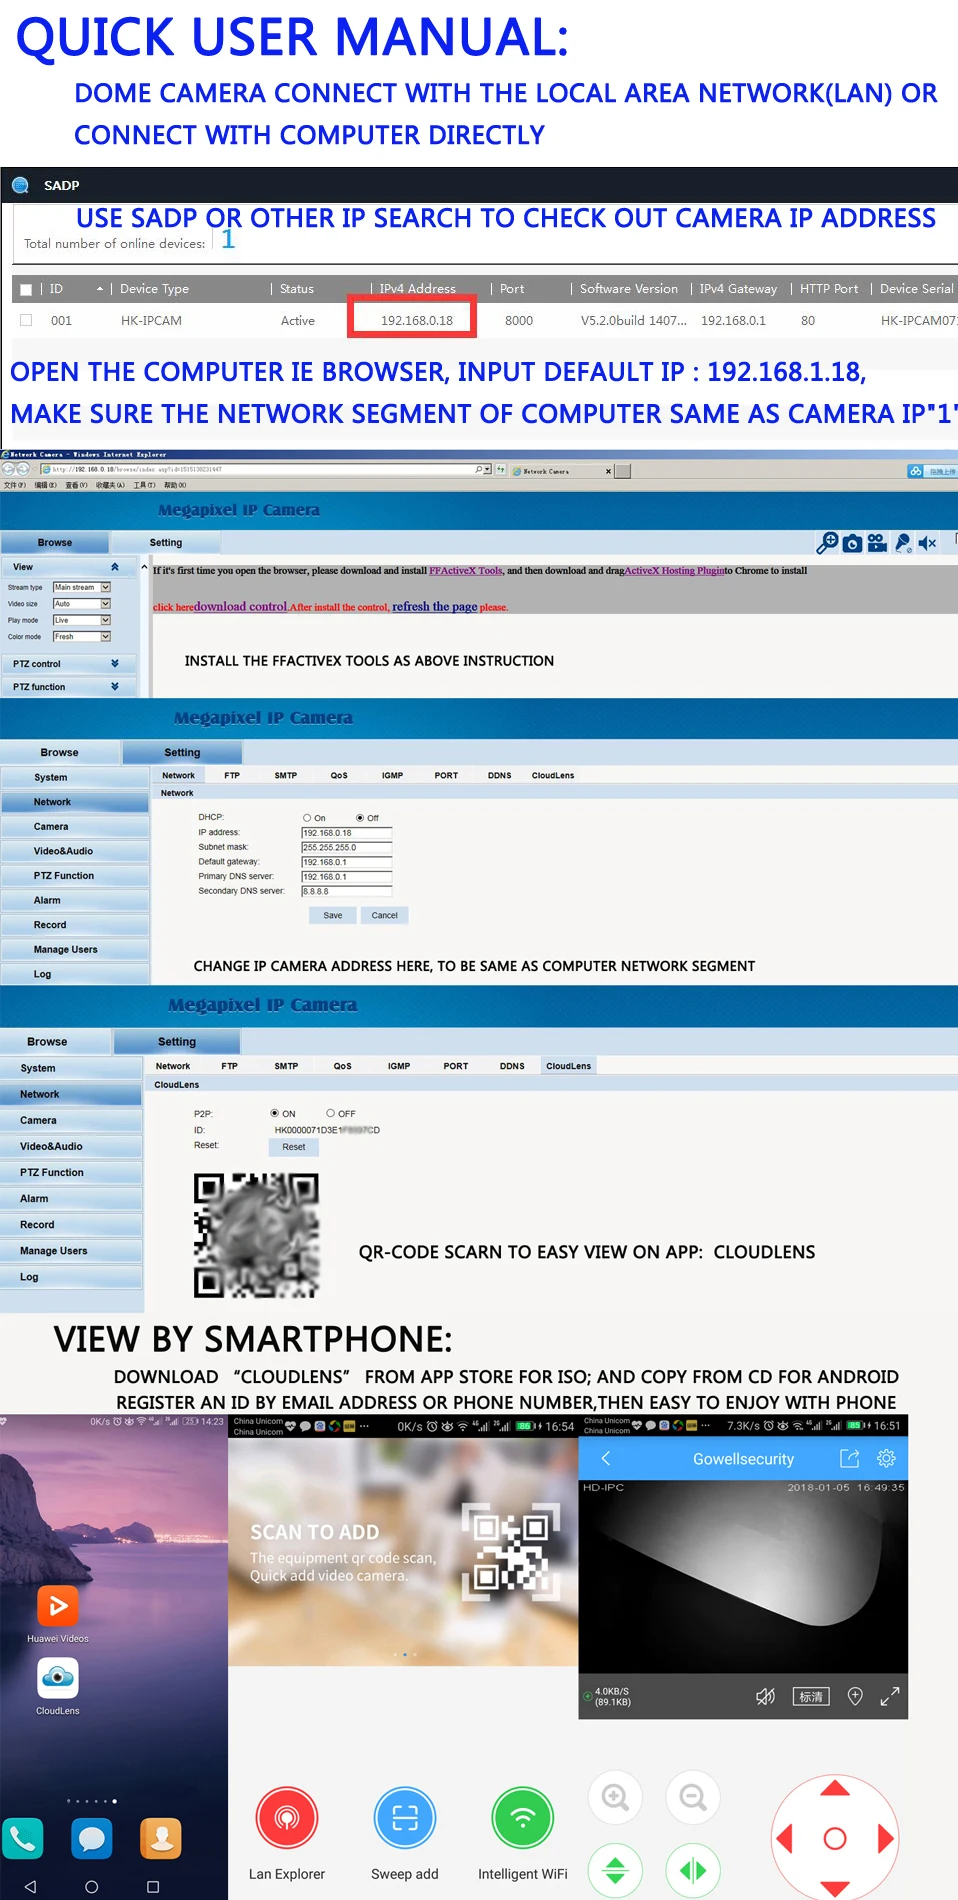Click the digital zoom magnifier toolbar icon
Viewport: 958px width, 1900px height.
coord(827,543)
